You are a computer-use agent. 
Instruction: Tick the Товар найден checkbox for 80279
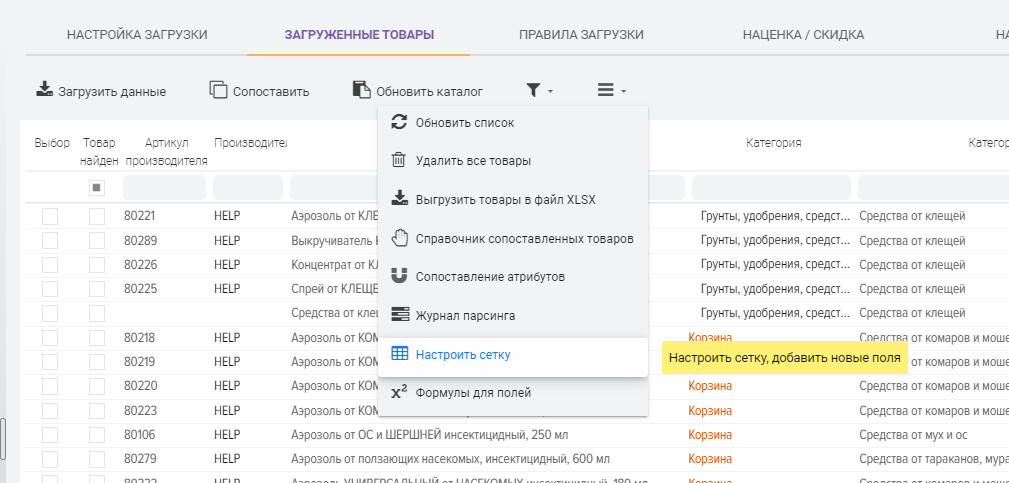click(x=97, y=459)
